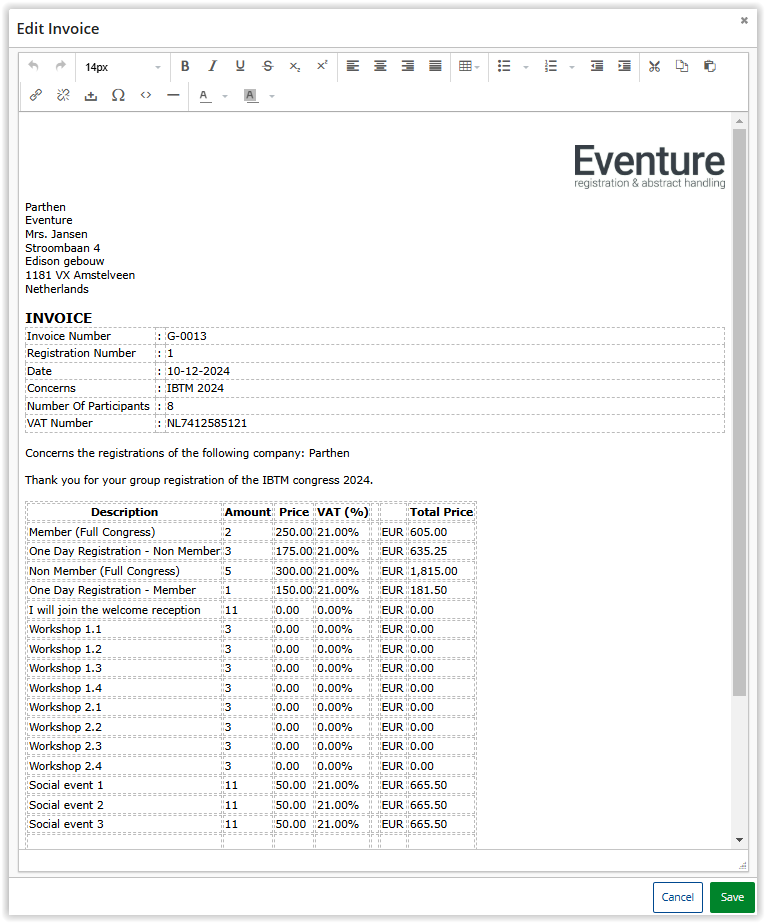Expand bullet list style options
Screen dimensions: 765x923
(x=526, y=67)
